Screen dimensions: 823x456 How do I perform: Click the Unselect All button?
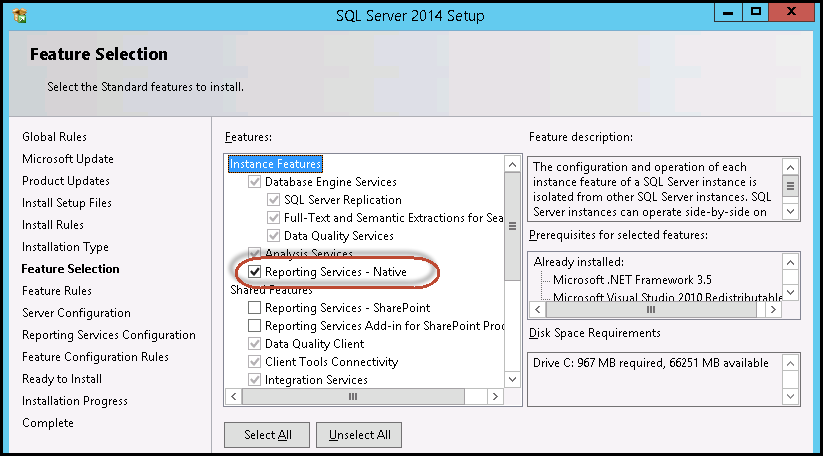(x=360, y=435)
